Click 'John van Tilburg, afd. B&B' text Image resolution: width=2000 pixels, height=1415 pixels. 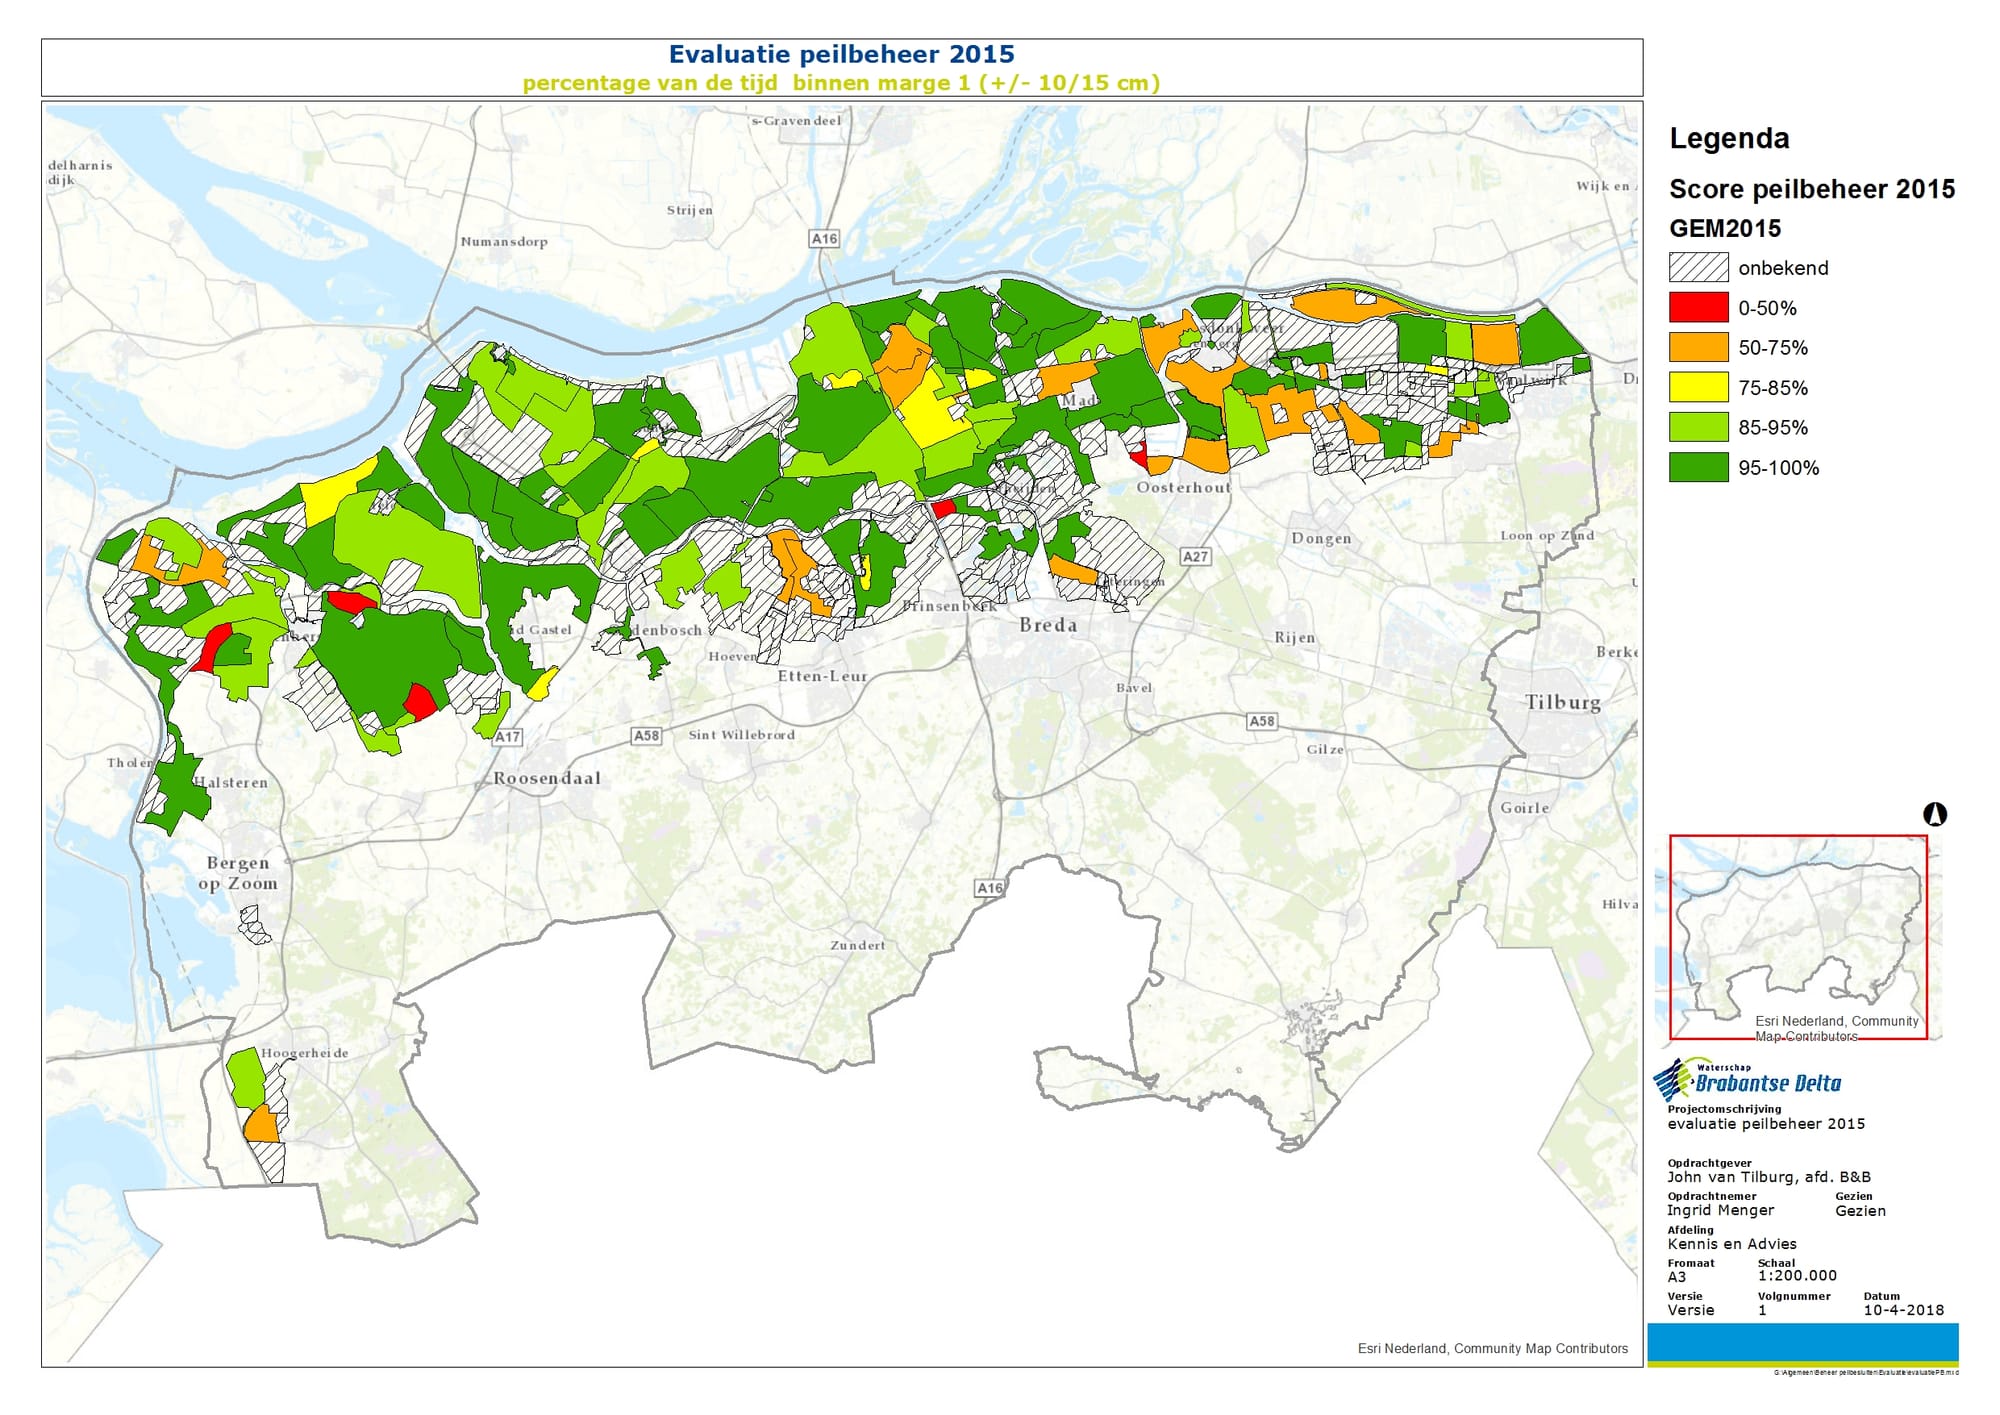[1769, 1177]
